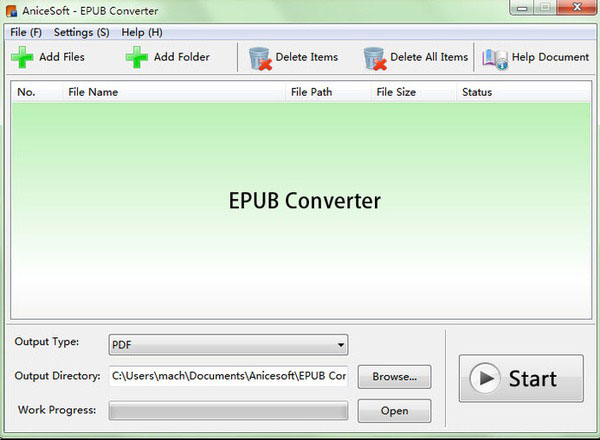Click the Work Progress: label
Image resolution: width=600 pixels, height=440 pixels.
click(57, 410)
